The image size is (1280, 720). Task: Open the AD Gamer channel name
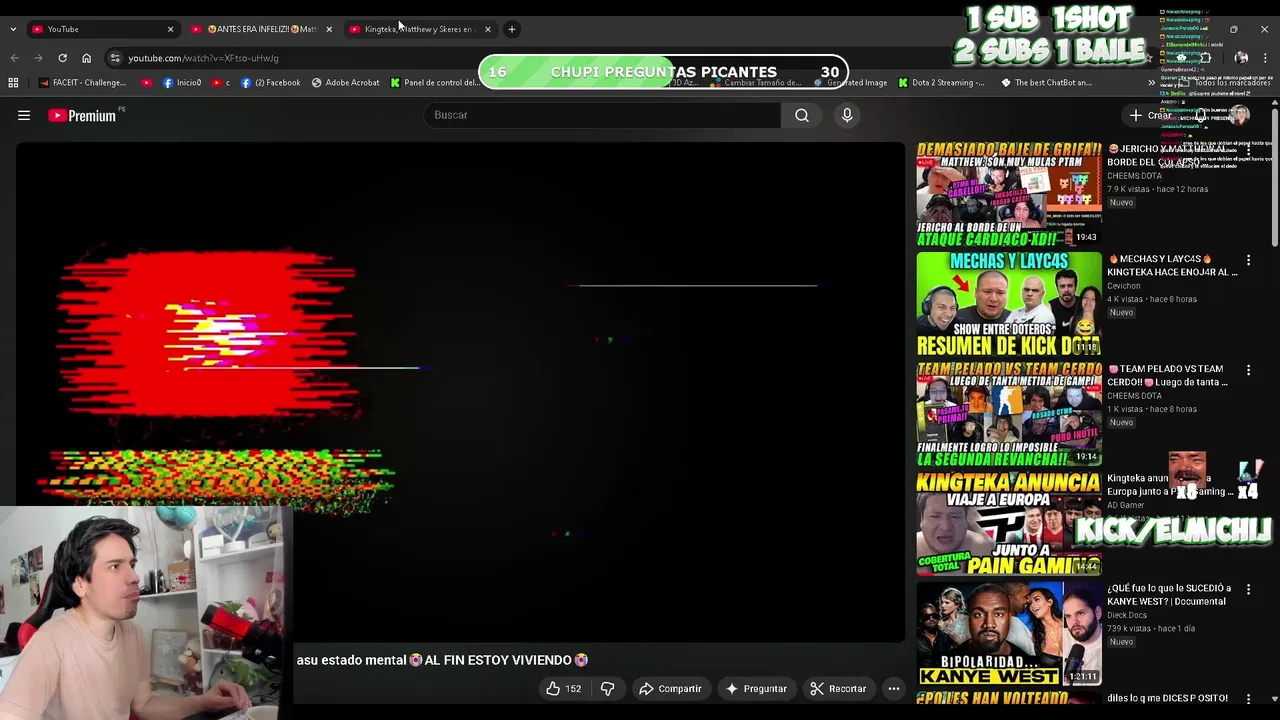click(x=1125, y=505)
